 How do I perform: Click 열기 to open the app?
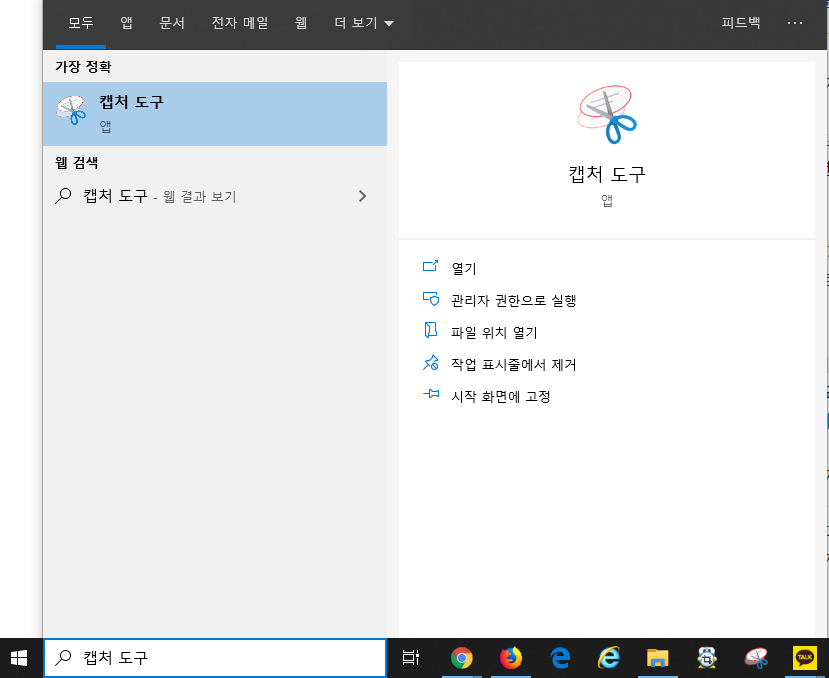(464, 269)
